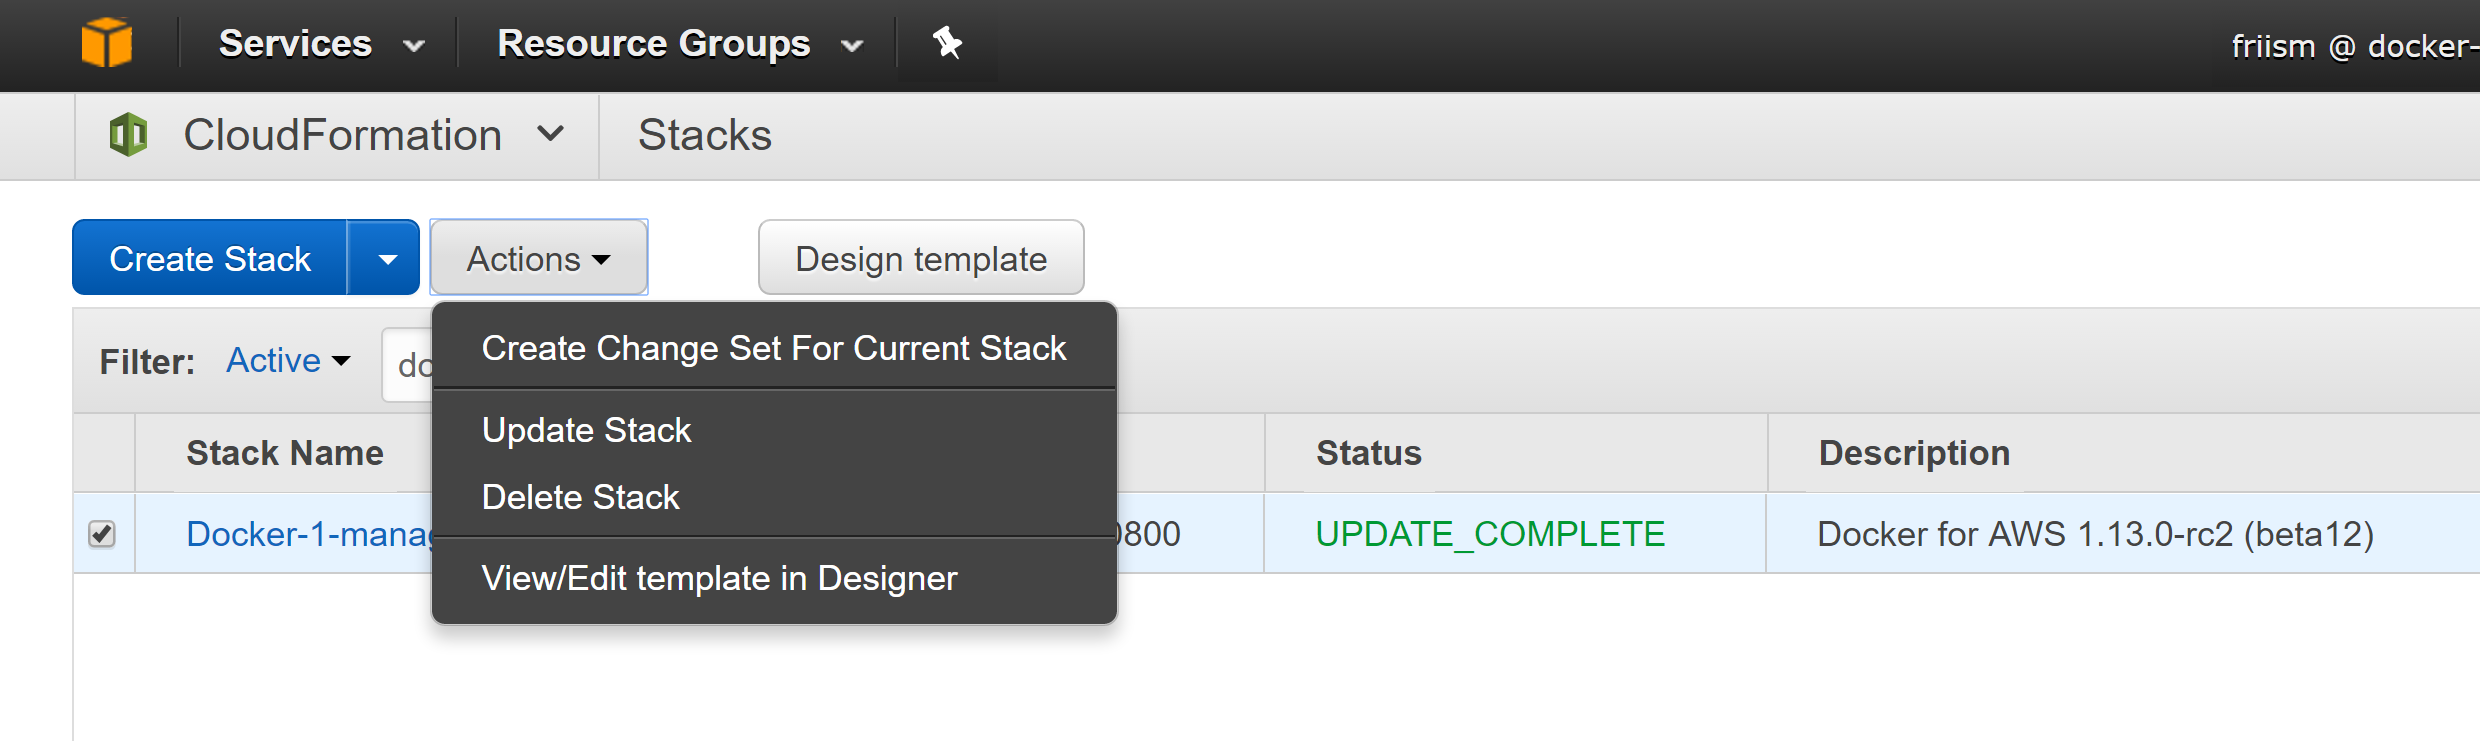2480x741 pixels.
Task: Expand the CloudFormation chevron dropdown
Action: 550,134
